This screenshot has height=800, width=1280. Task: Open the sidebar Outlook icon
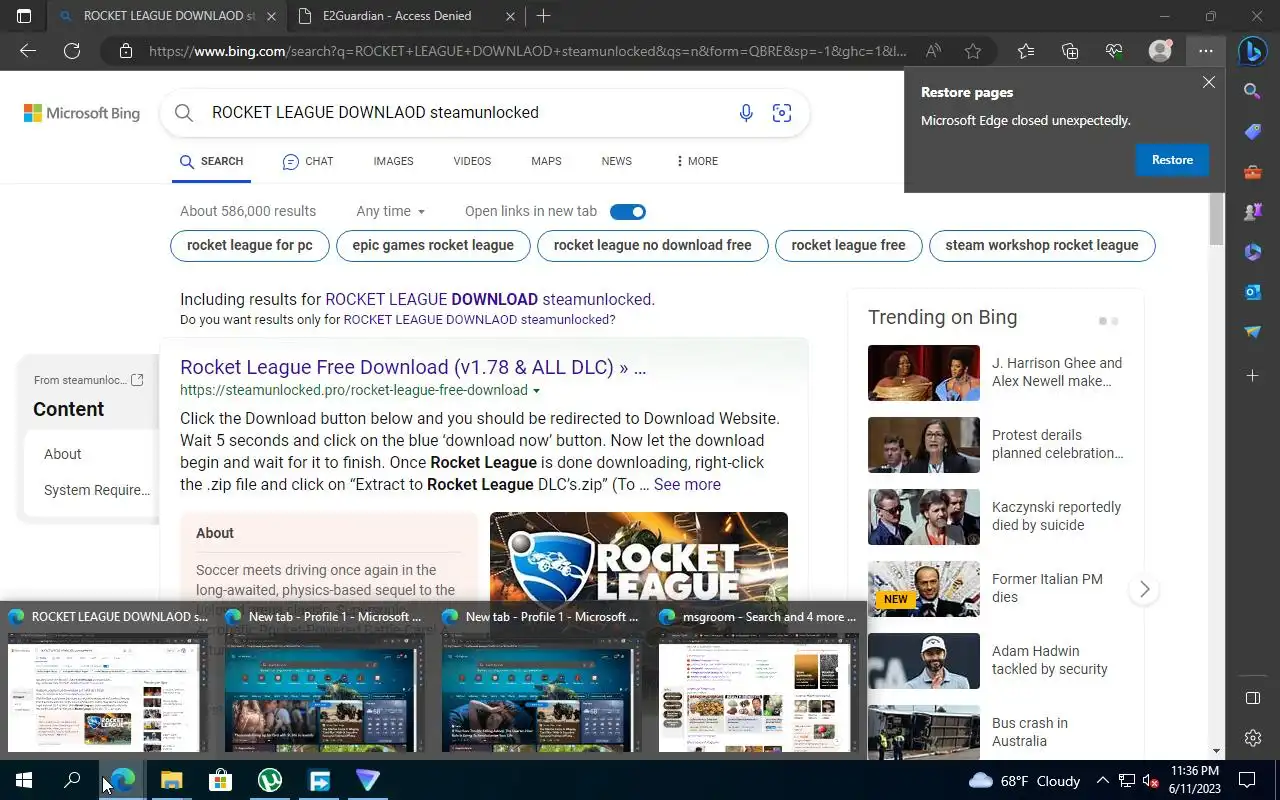click(1253, 292)
